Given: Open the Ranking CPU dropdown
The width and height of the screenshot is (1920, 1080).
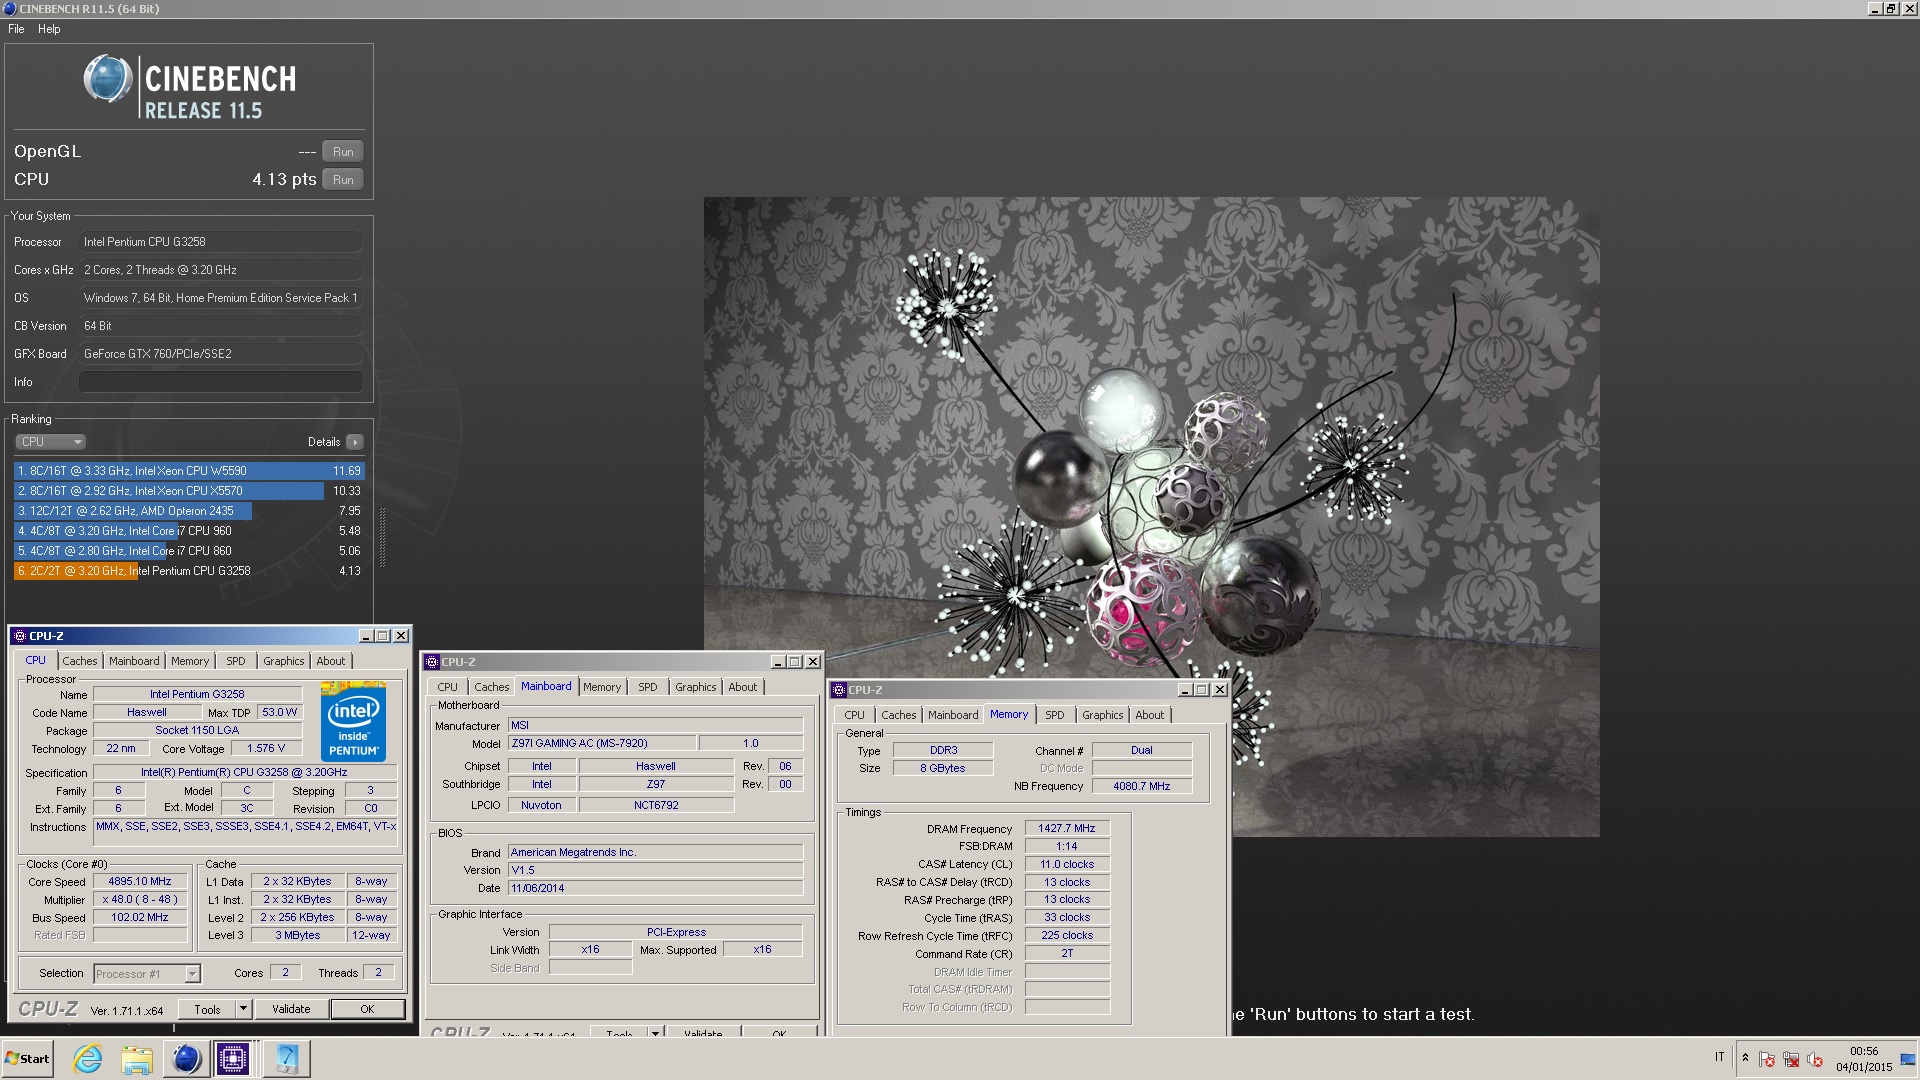Looking at the screenshot, I should pos(50,442).
